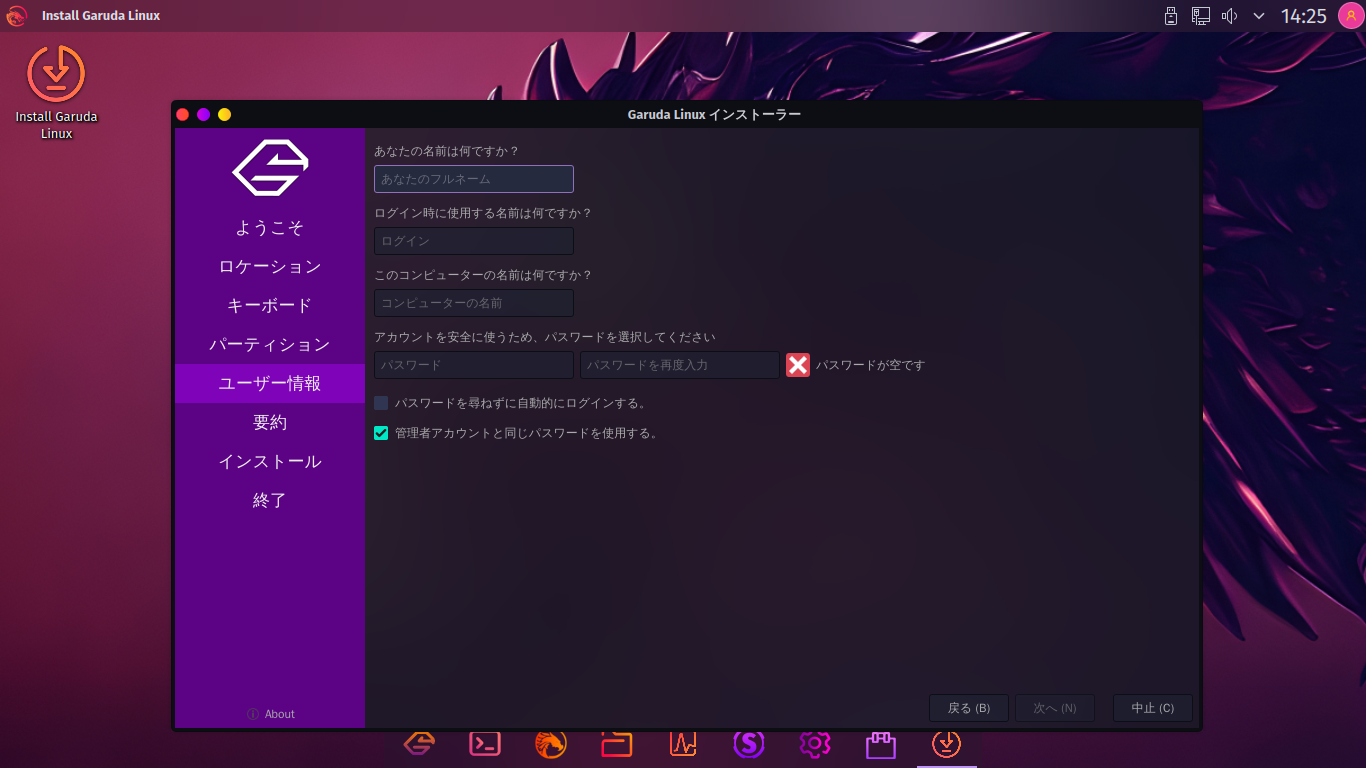Focus the コンピューターの名前 field
The height and width of the screenshot is (768, 1366).
[x=474, y=303]
